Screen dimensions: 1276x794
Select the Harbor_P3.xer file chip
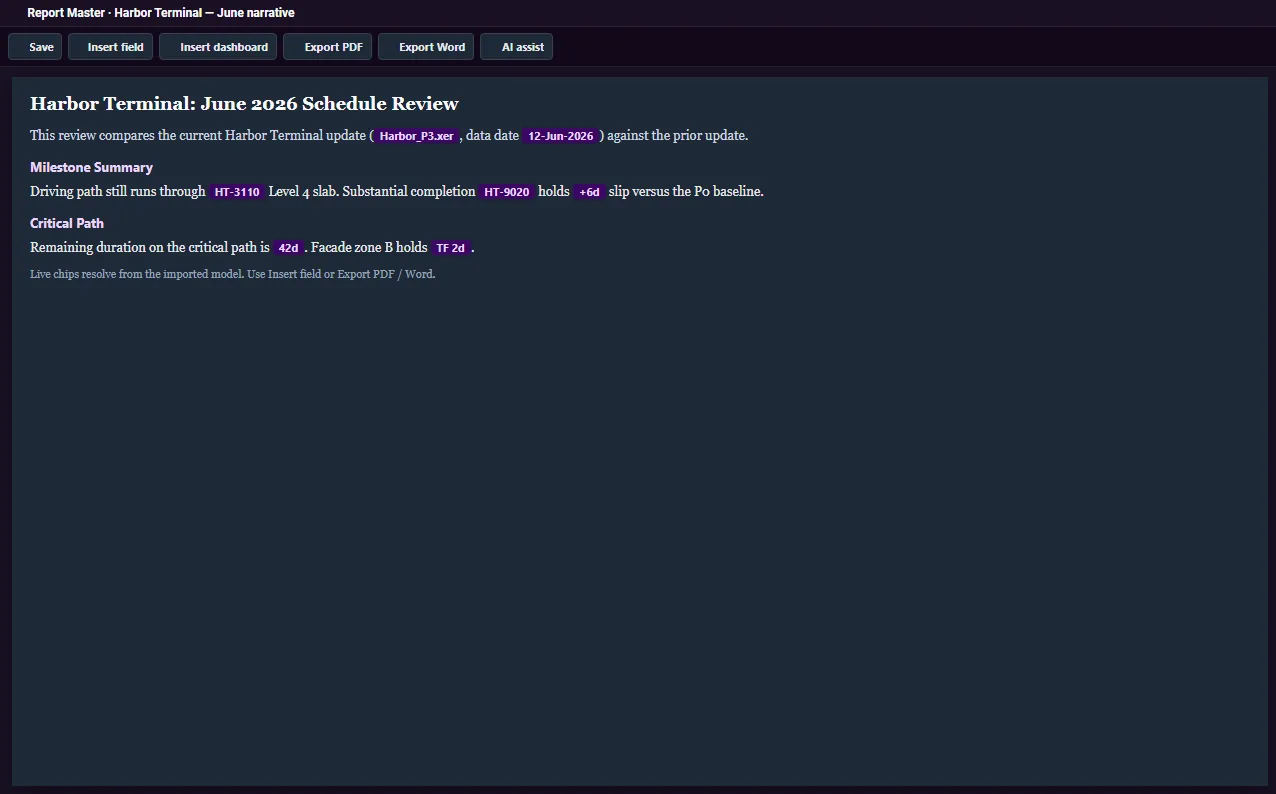point(416,136)
